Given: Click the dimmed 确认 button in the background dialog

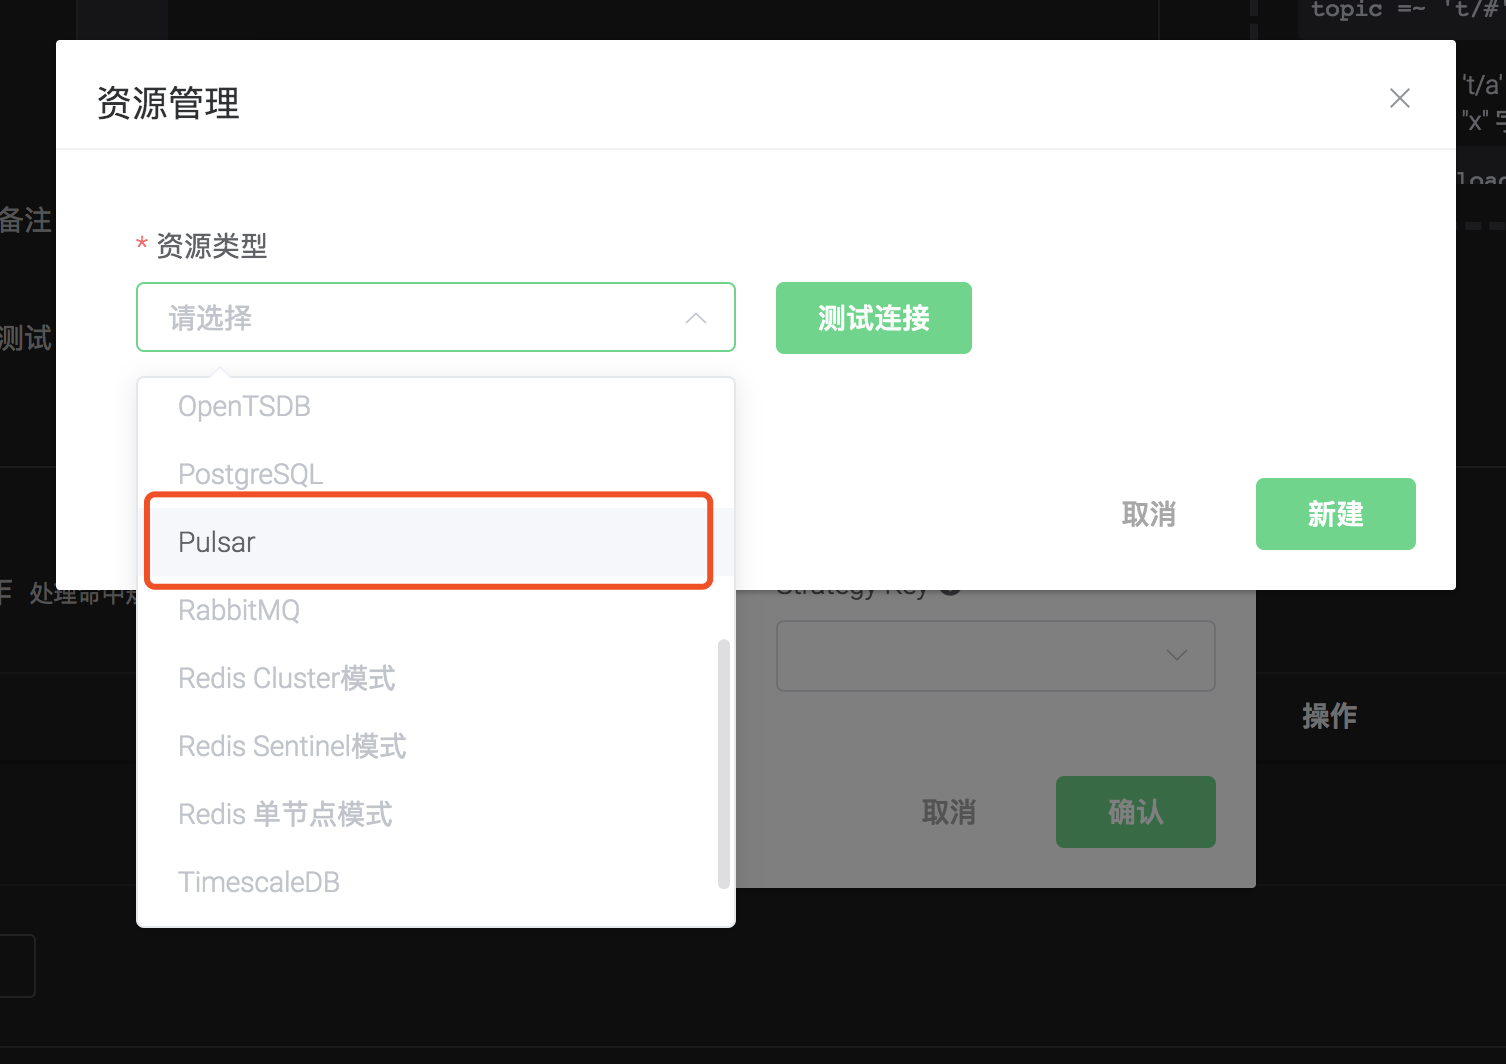Looking at the screenshot, I should pyautogui.click(x=1135, y=812).
